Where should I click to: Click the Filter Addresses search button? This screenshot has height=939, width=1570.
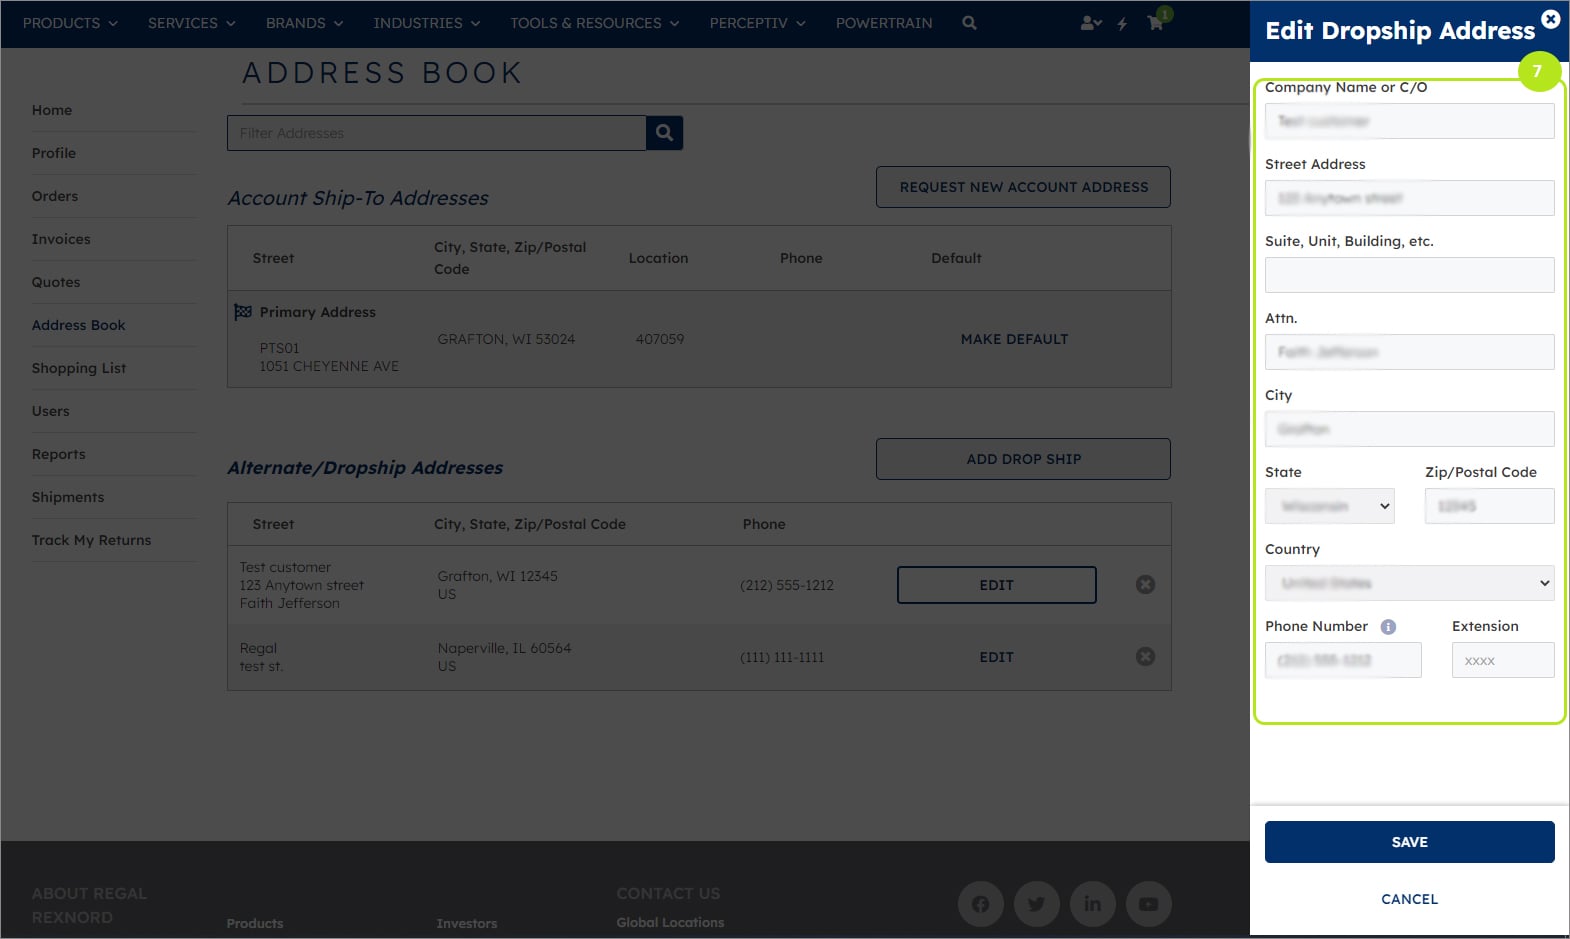click(x=664, y=132)
